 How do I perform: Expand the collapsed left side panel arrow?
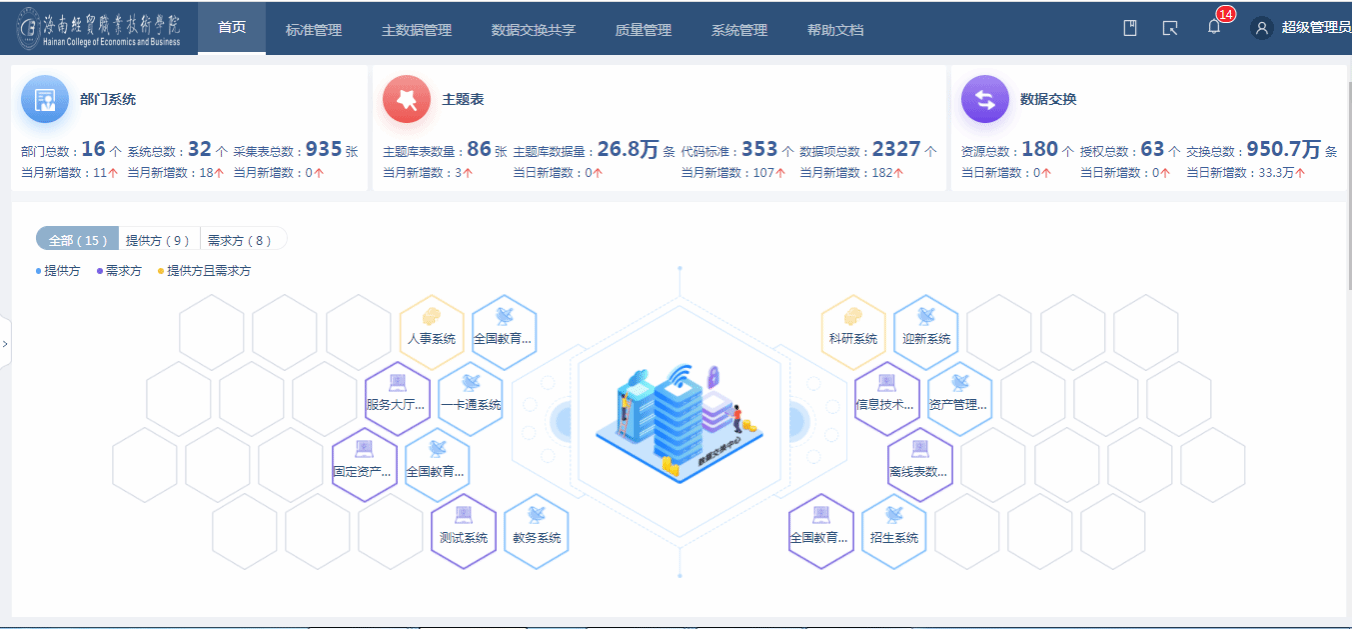pos(5,343)
